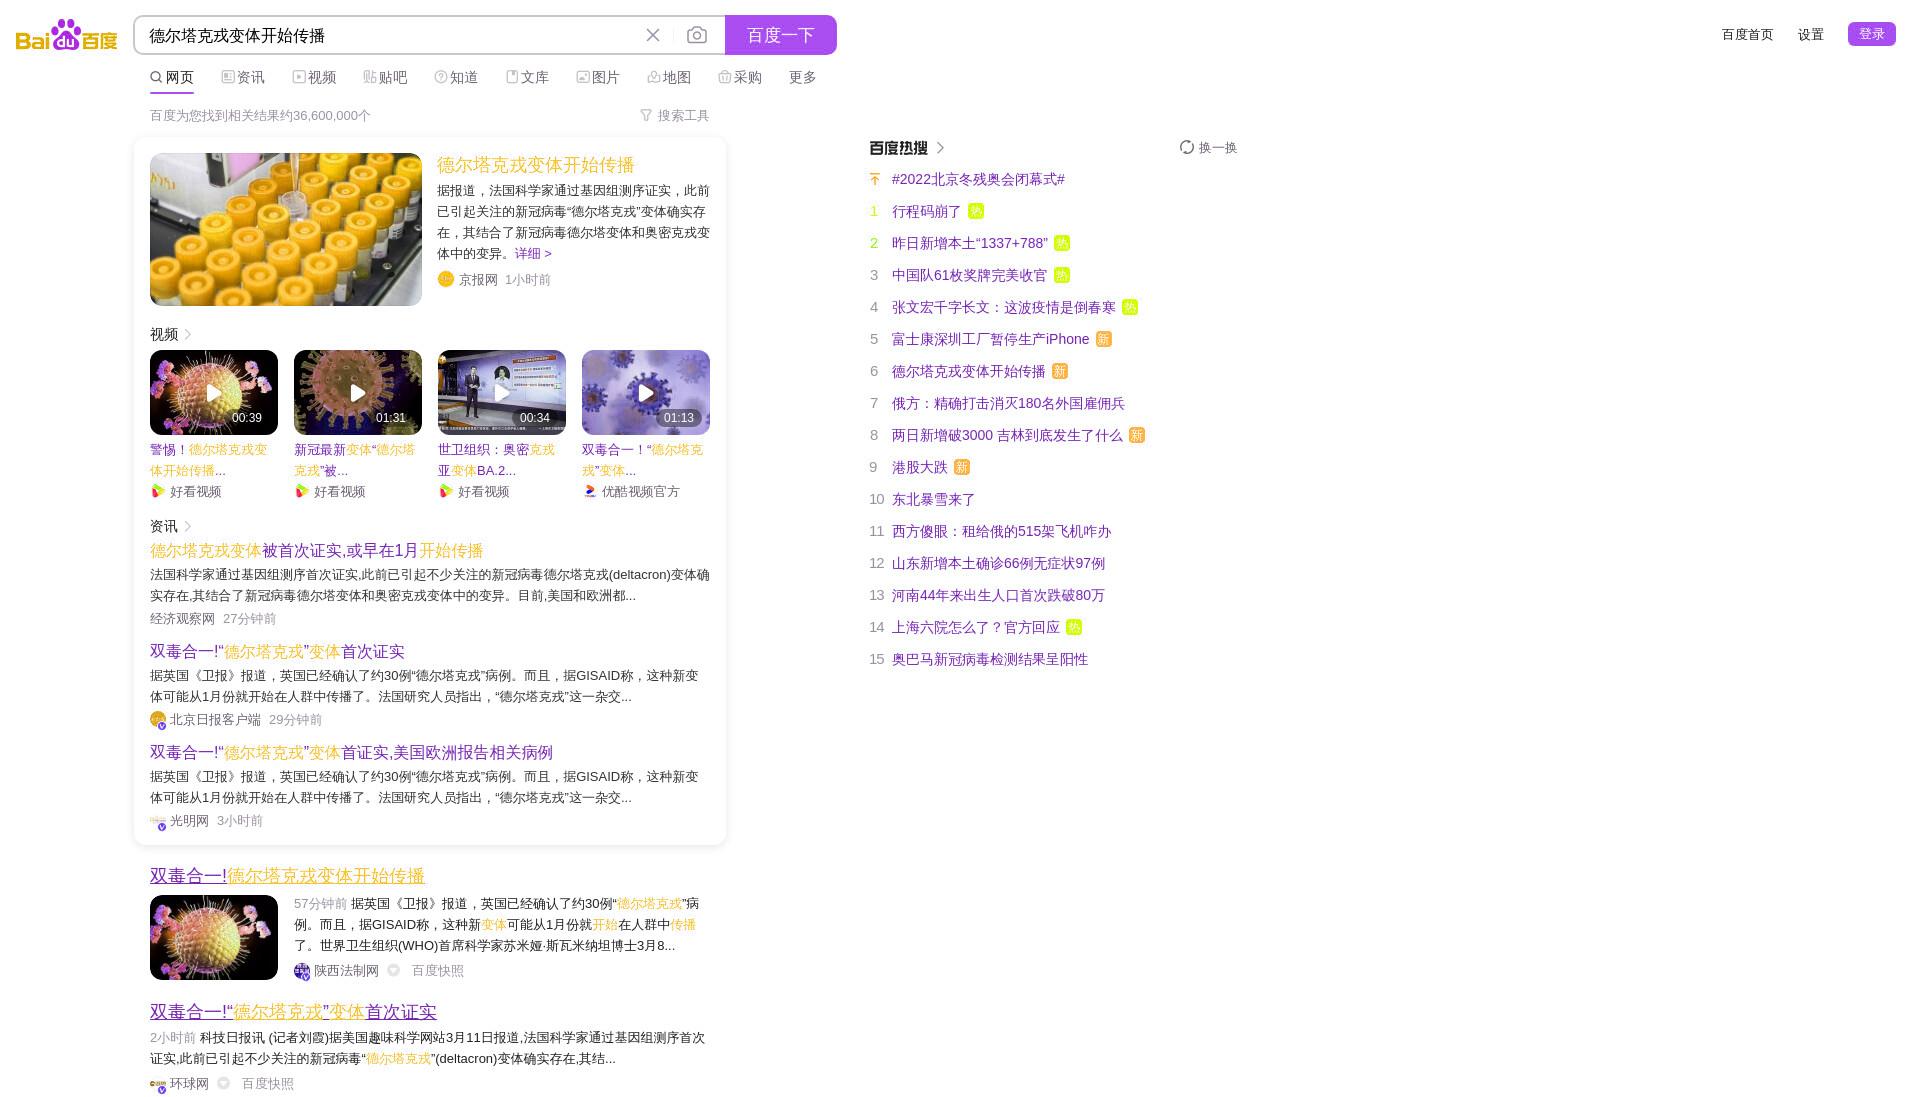This screenshot has height=1097, width=1920.
Task: Click 环球网 source icon
Action: (x=158, y=1084)
